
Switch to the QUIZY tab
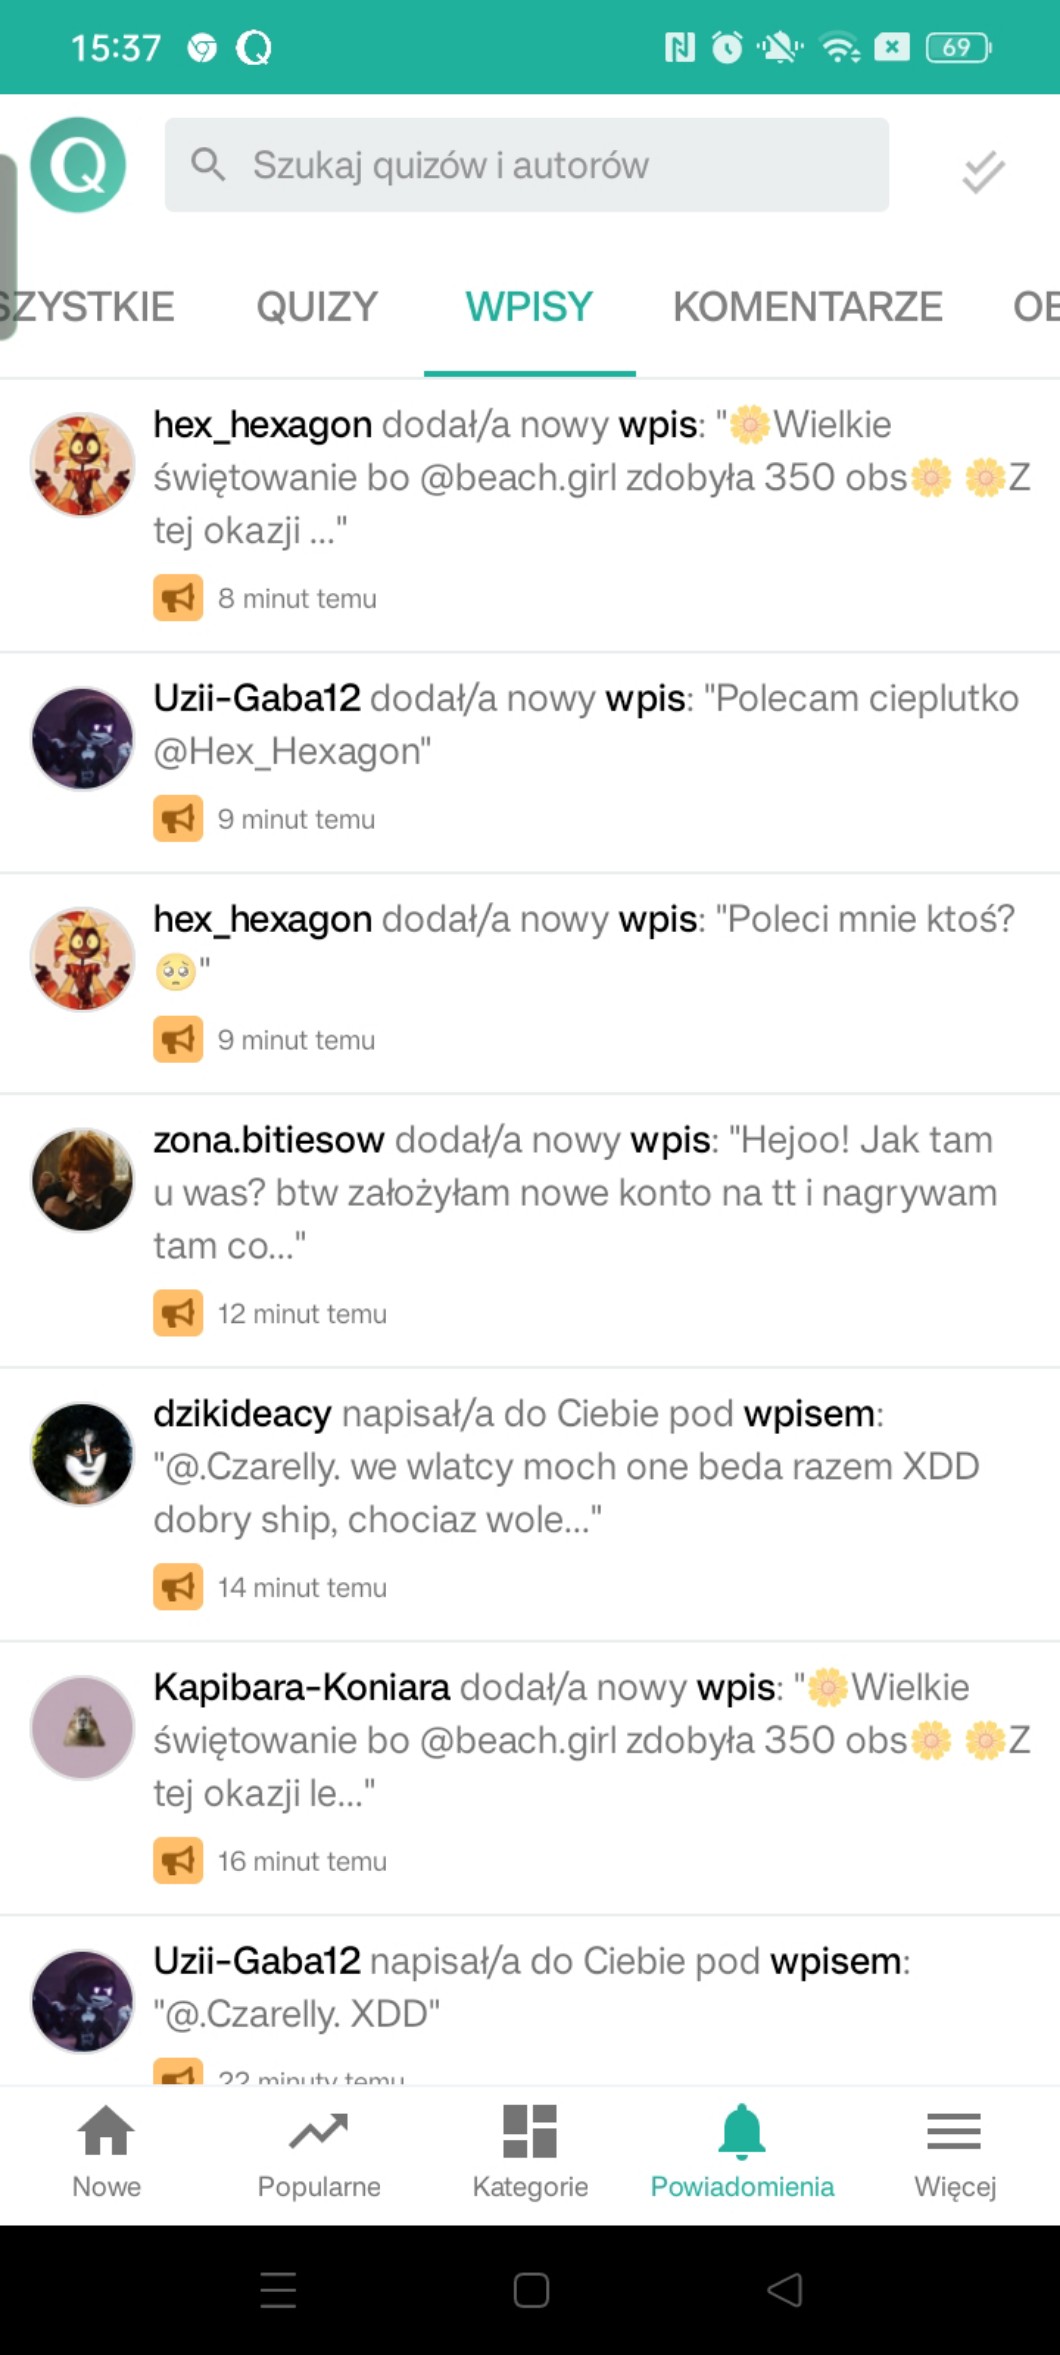(x=317, y=306)
